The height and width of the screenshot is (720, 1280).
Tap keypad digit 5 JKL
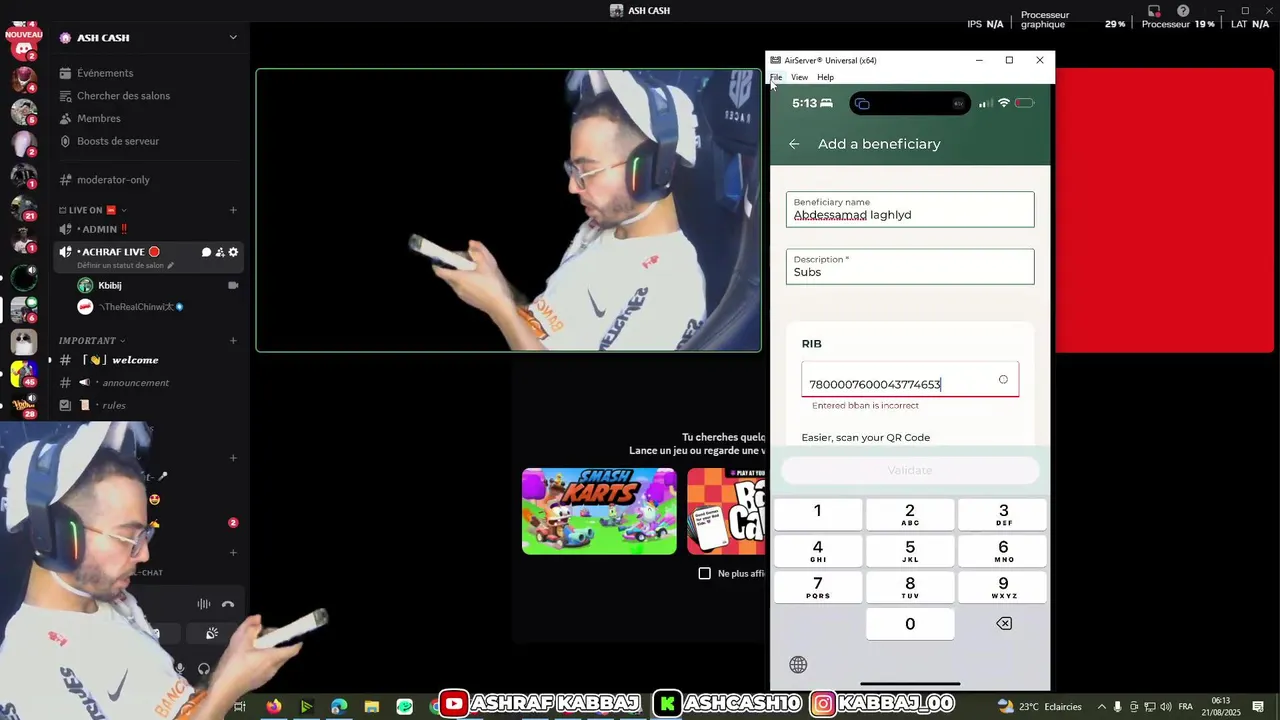(910, 550)
